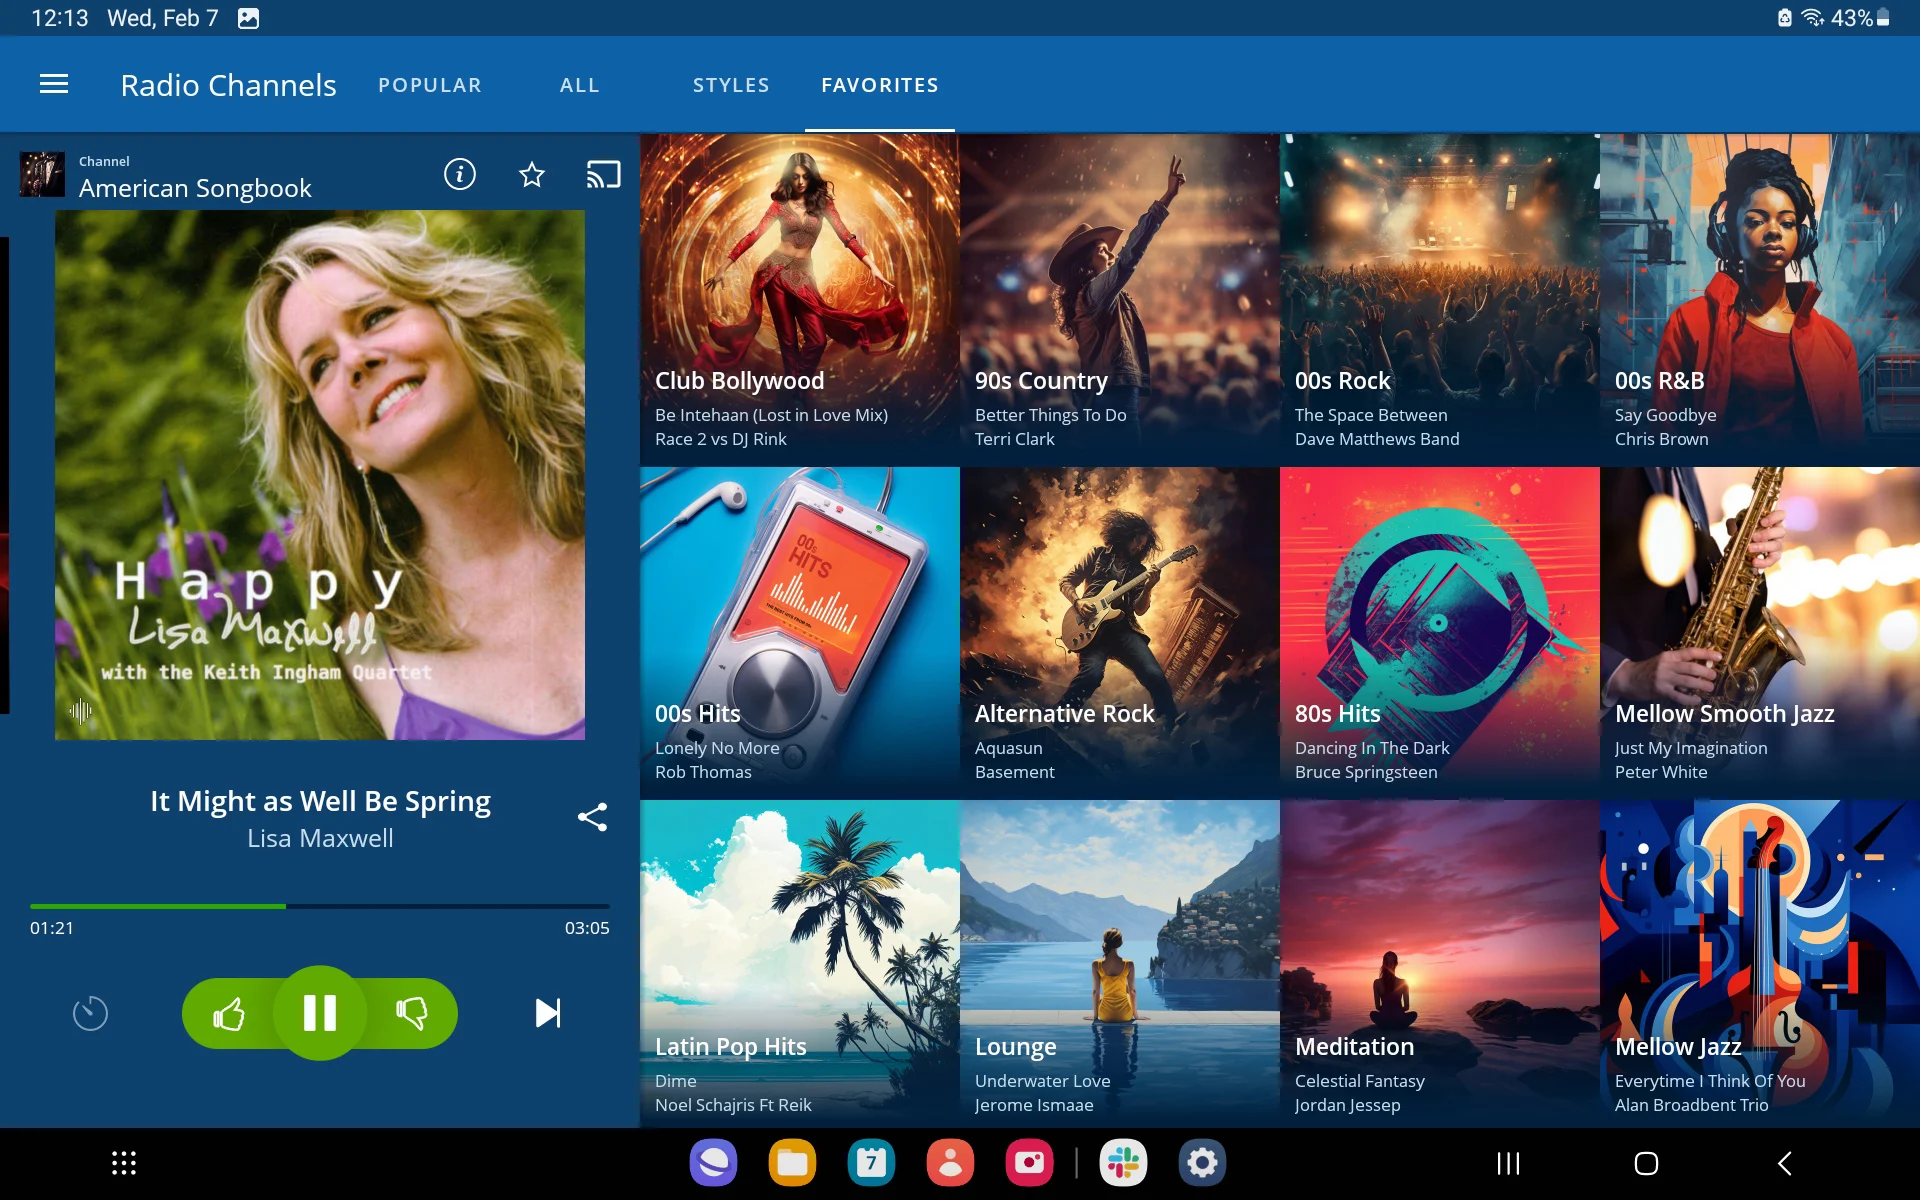Viewport: 1920px width, 1200px height.
Task: Select the Favorites tab
Action: 880,85
